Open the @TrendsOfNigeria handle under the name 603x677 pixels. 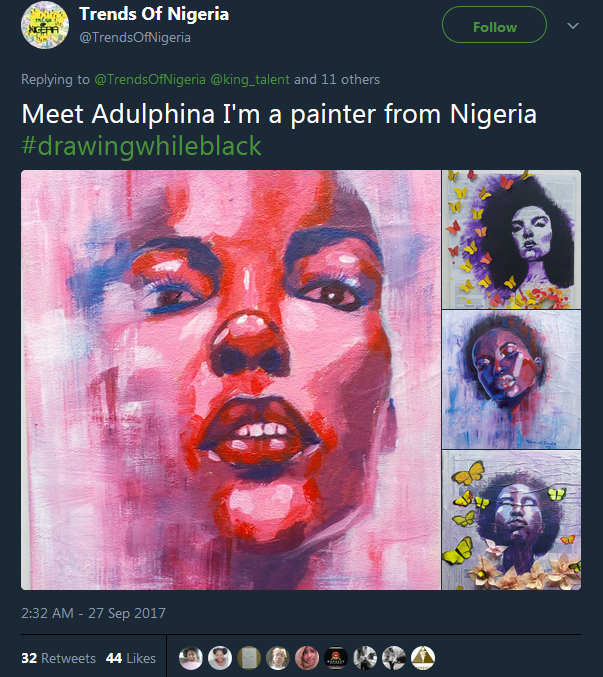tap(135, 37)
